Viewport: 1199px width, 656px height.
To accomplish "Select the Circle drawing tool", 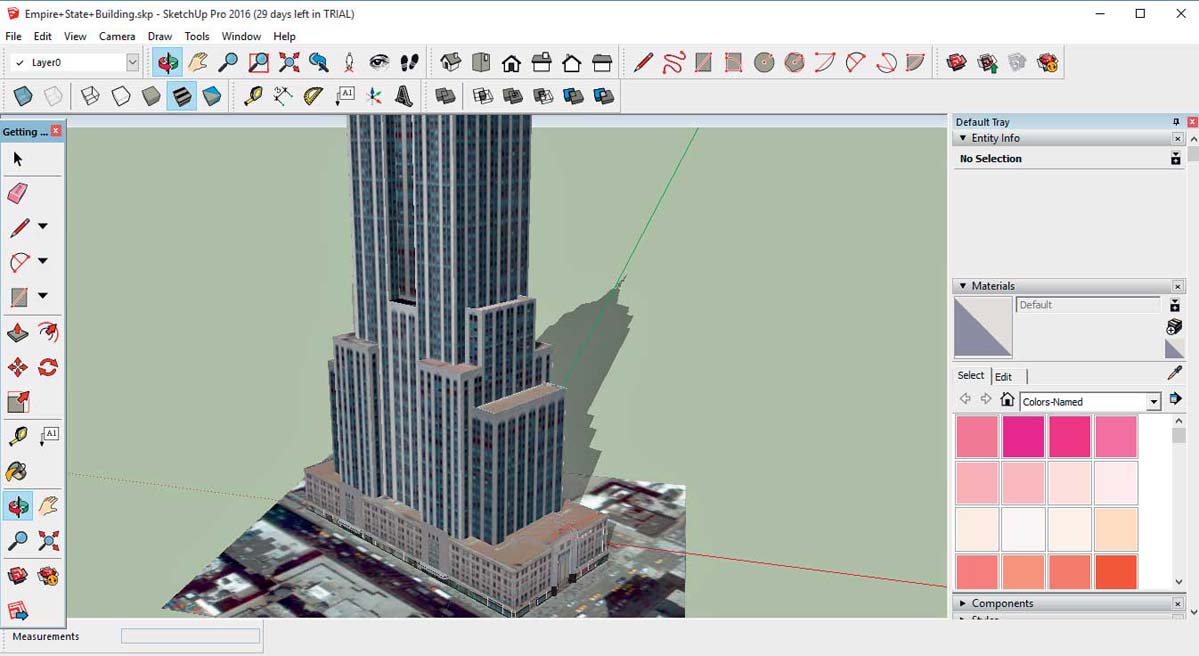I will (x=764, y=63).
